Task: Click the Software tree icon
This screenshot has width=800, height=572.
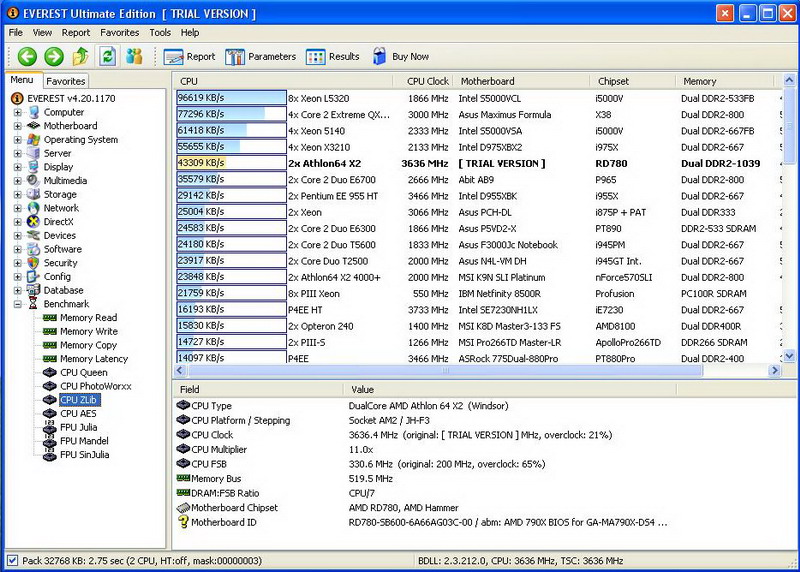Action: [x=34, y=249]
